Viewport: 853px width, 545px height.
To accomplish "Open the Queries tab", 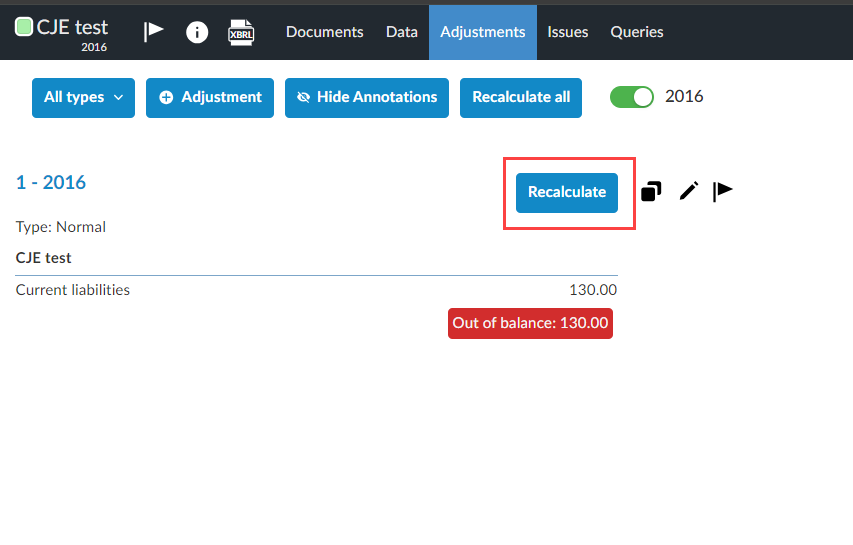I will pyautogui.click(x=637, y=32).
